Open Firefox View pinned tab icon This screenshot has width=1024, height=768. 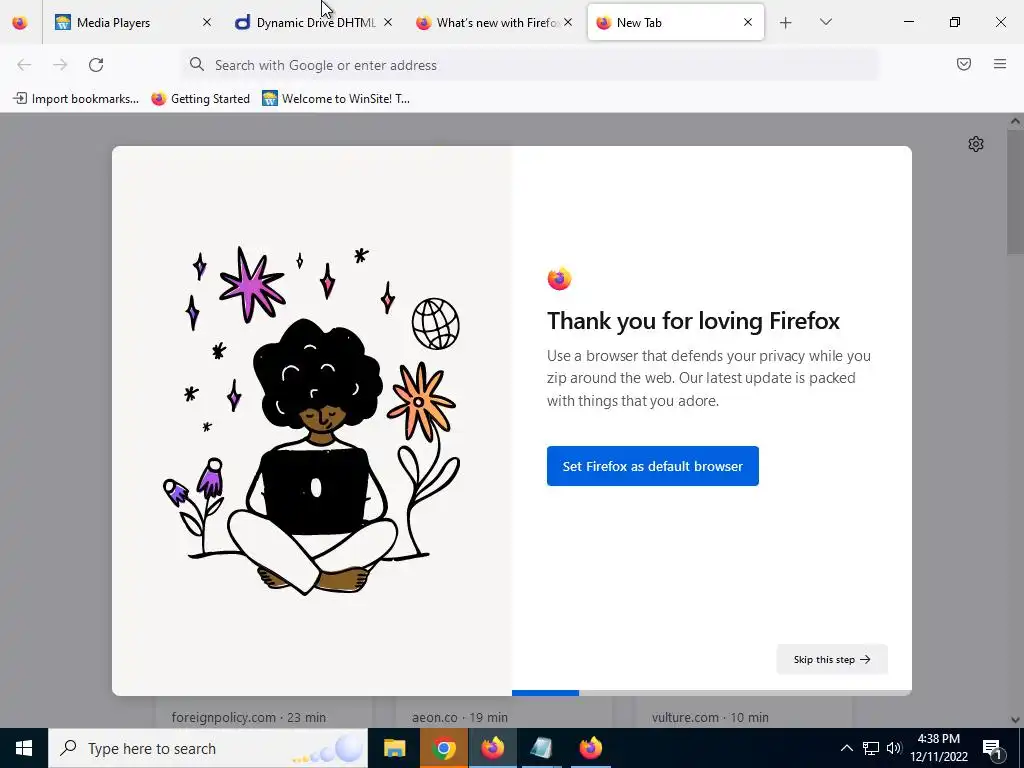20,22
